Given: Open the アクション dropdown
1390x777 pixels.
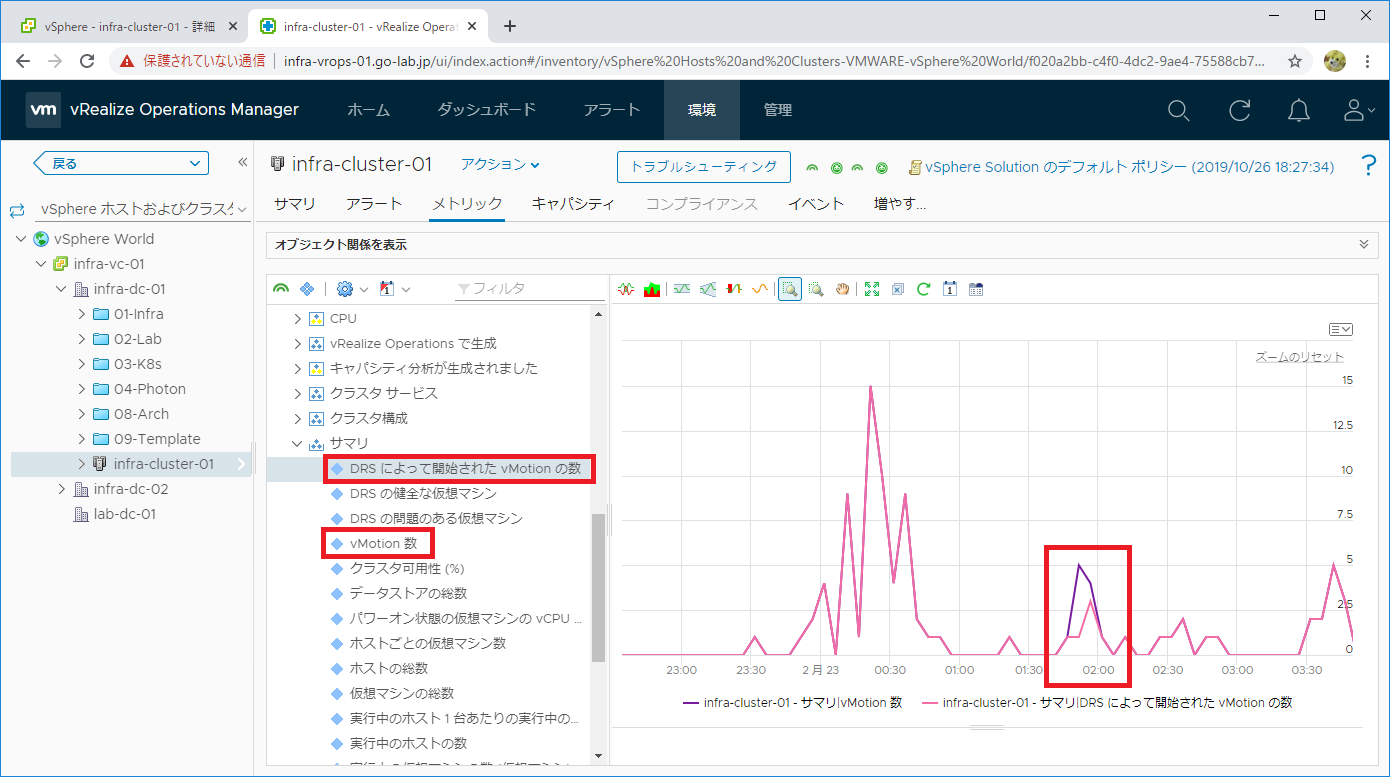Looking at the screenshot, I should [x=500, y=165].
